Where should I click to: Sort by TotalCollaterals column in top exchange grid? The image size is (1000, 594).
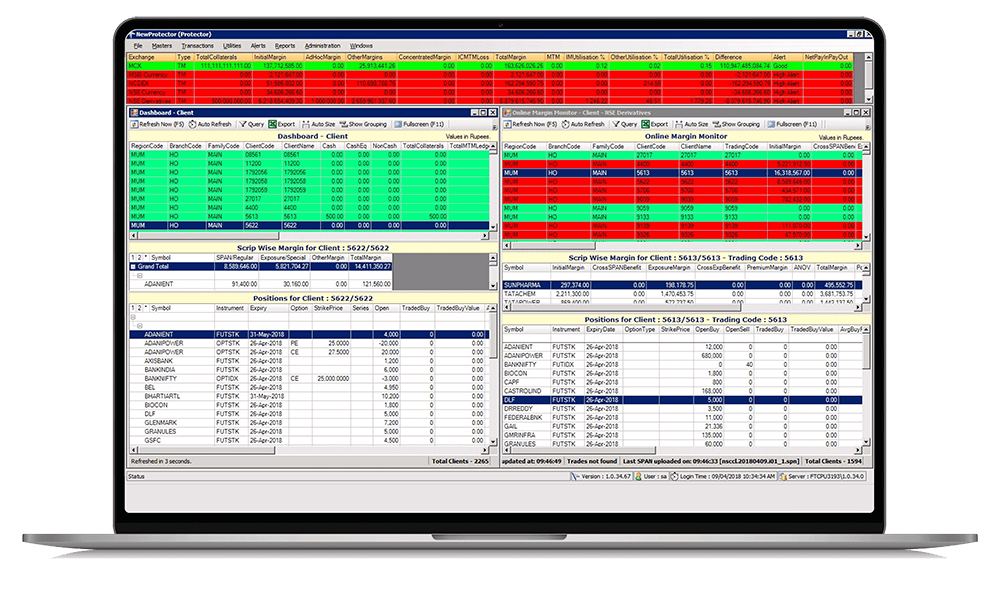[223, 57]
